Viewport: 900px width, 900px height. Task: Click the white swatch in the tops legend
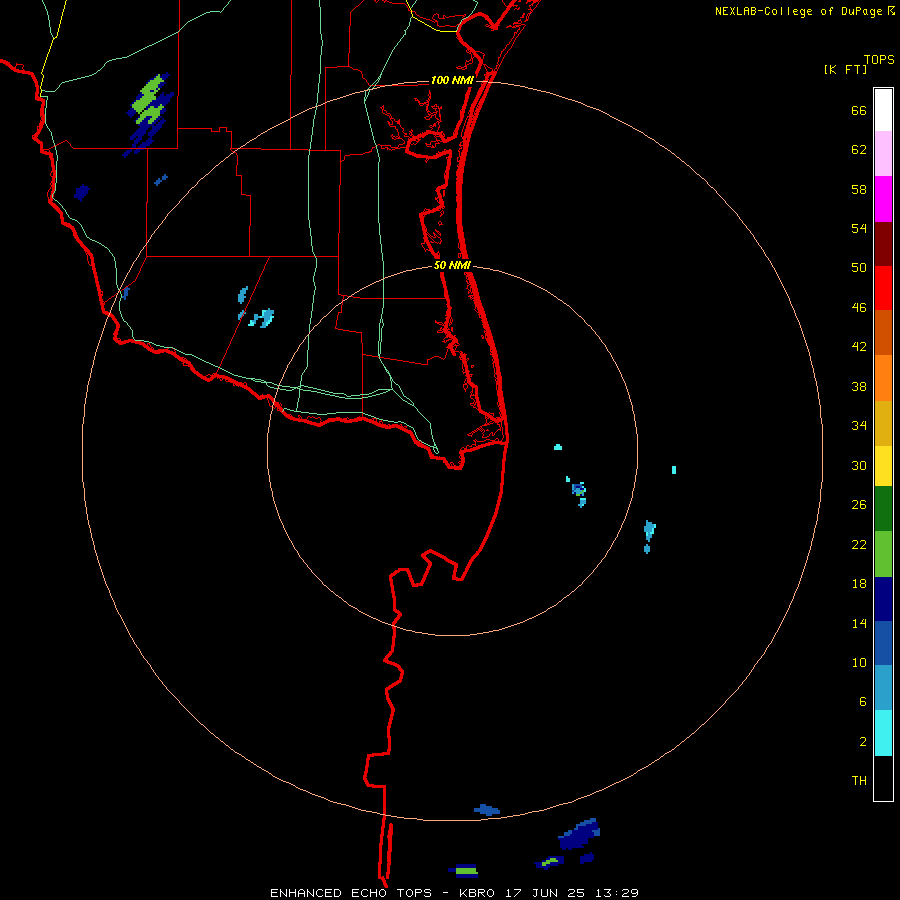point(883,110)
